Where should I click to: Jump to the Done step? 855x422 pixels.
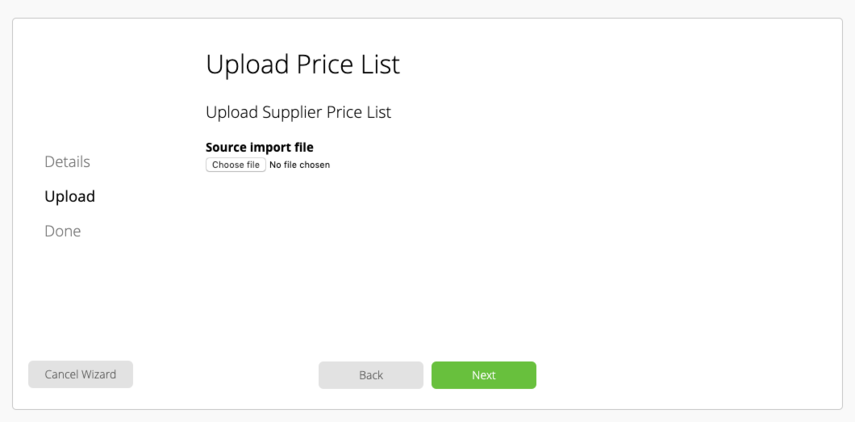point(63,231)
